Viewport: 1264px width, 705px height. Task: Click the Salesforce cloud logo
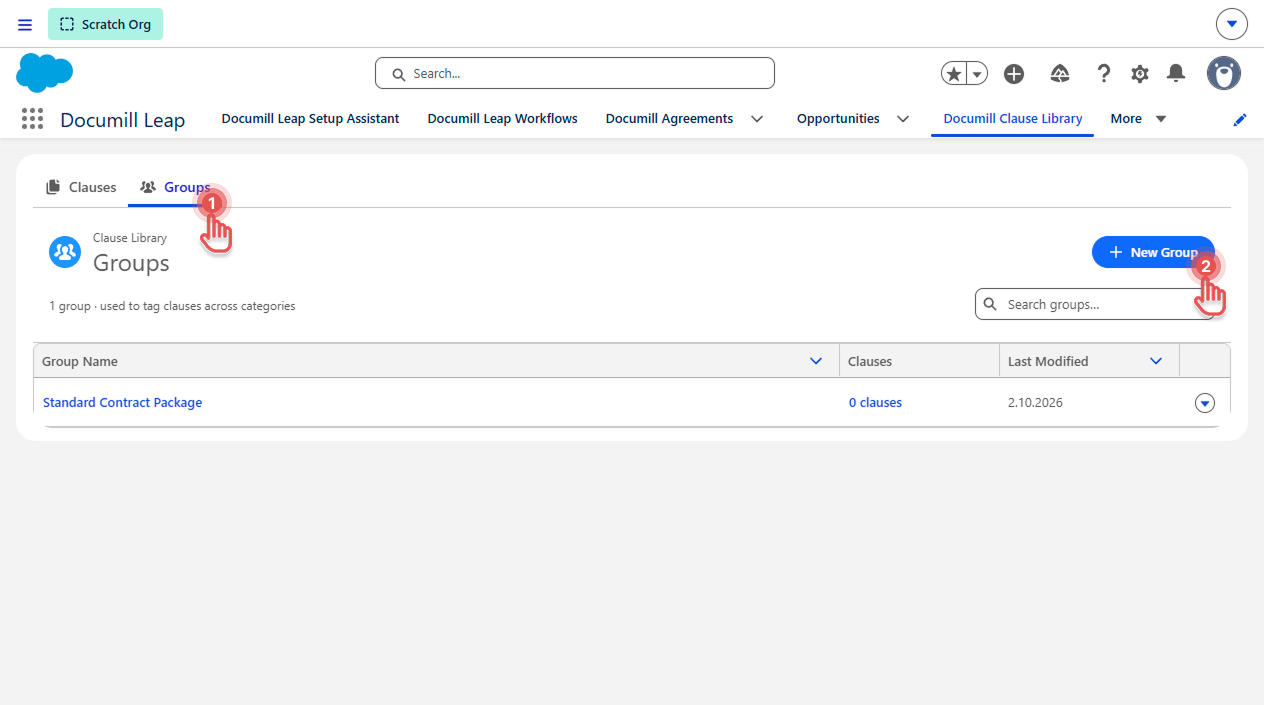(45, 72)
